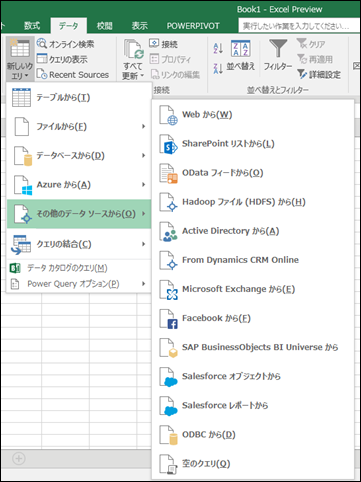Click Clear (クリア) filter
Image resolution: width=361 pixels, height=482 pixels.
coord(311,44)
